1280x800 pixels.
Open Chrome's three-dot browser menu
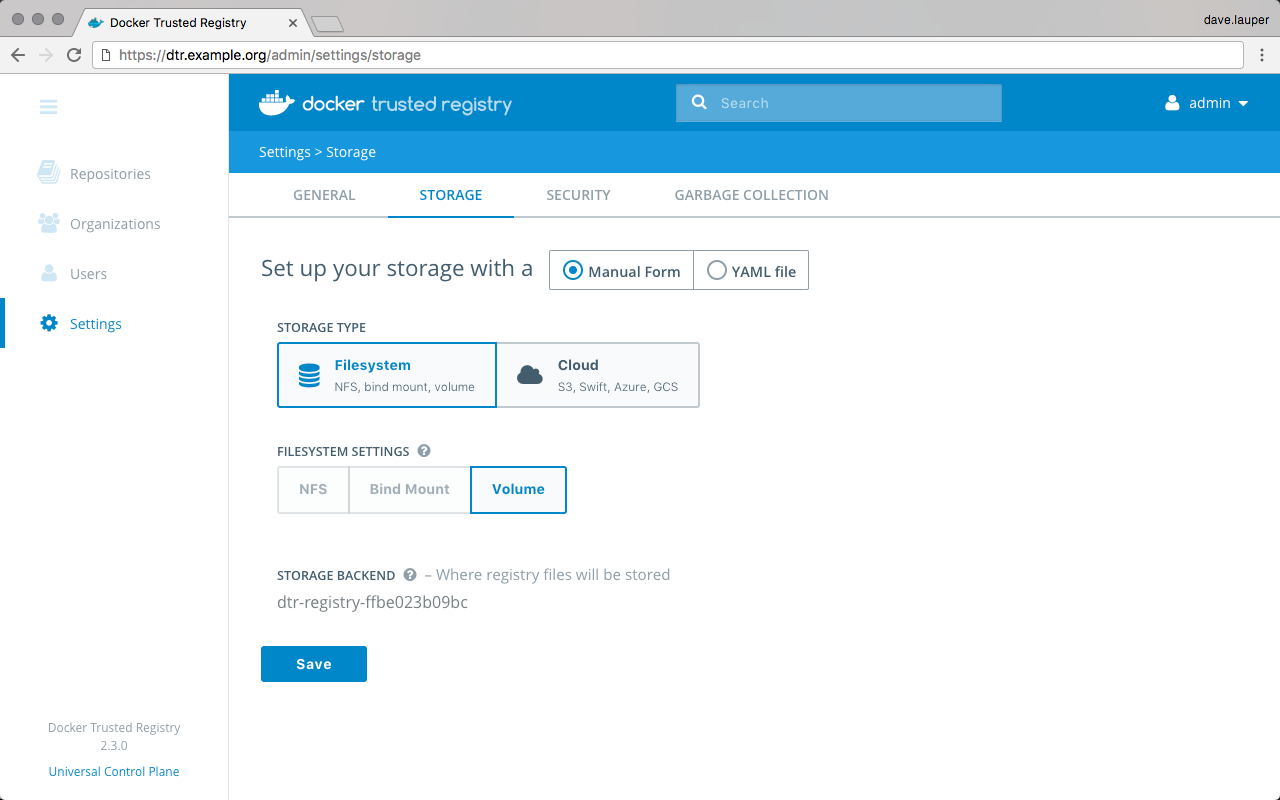(1260, 55)
